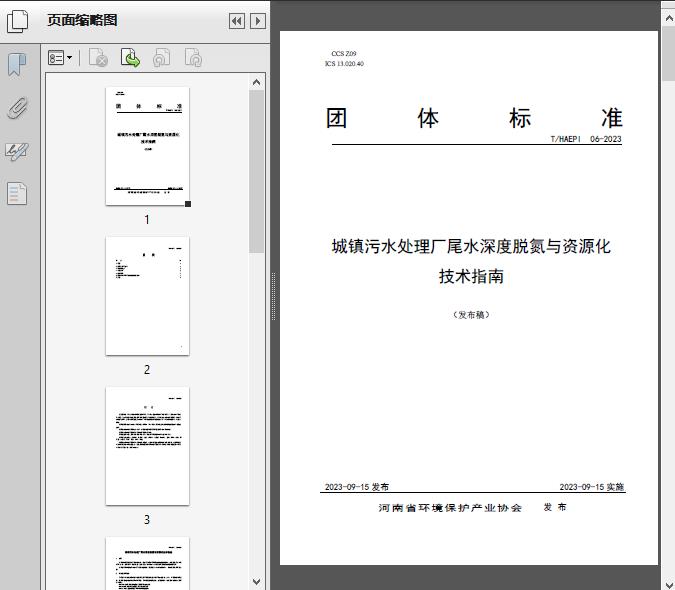Click the standard number T/HAEPI 06-2023
The height and width of the screenshot is (590, 675).
point(586,139)
